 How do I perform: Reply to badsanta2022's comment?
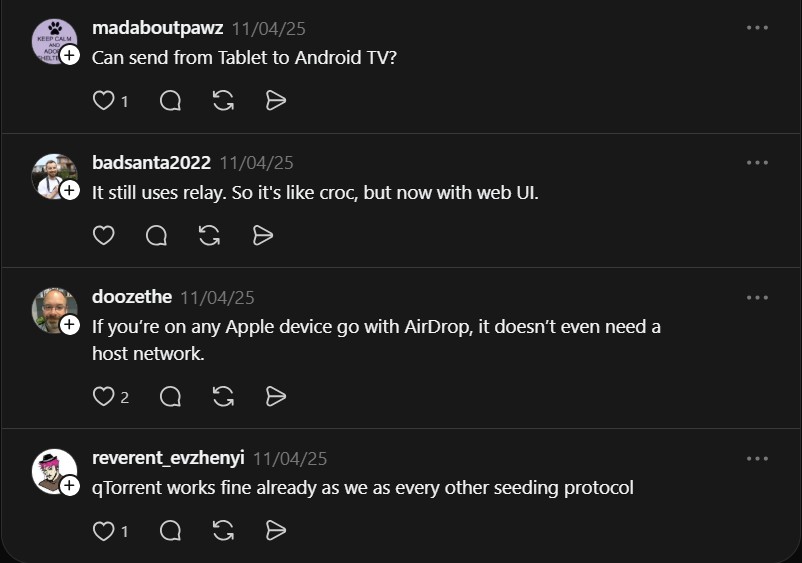point(156,235)
